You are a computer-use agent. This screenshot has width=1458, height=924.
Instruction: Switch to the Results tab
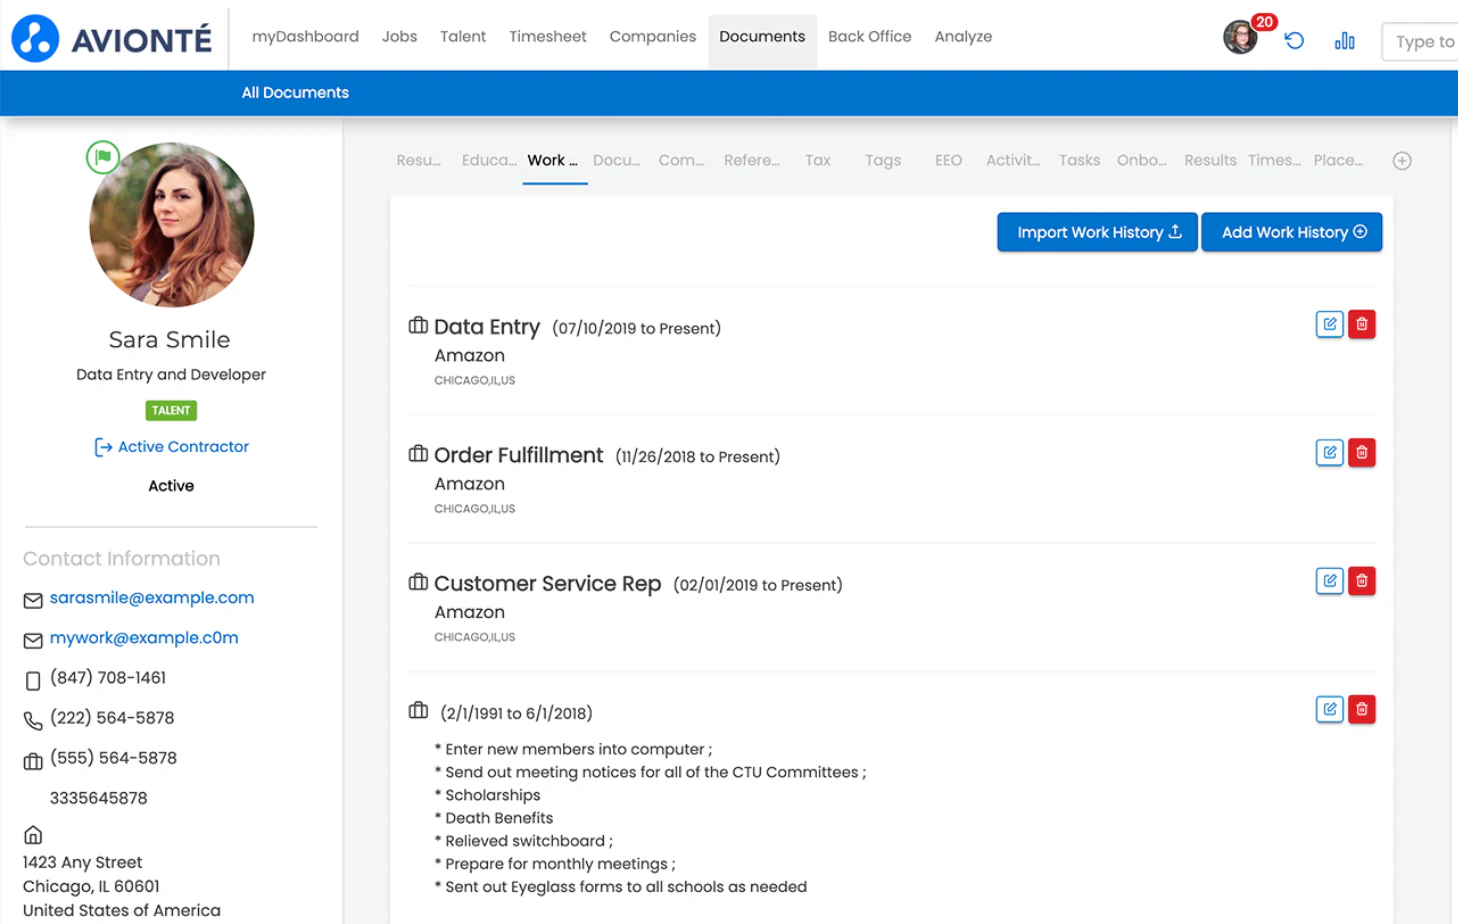pyautogui.click(x=1210, y=160)
